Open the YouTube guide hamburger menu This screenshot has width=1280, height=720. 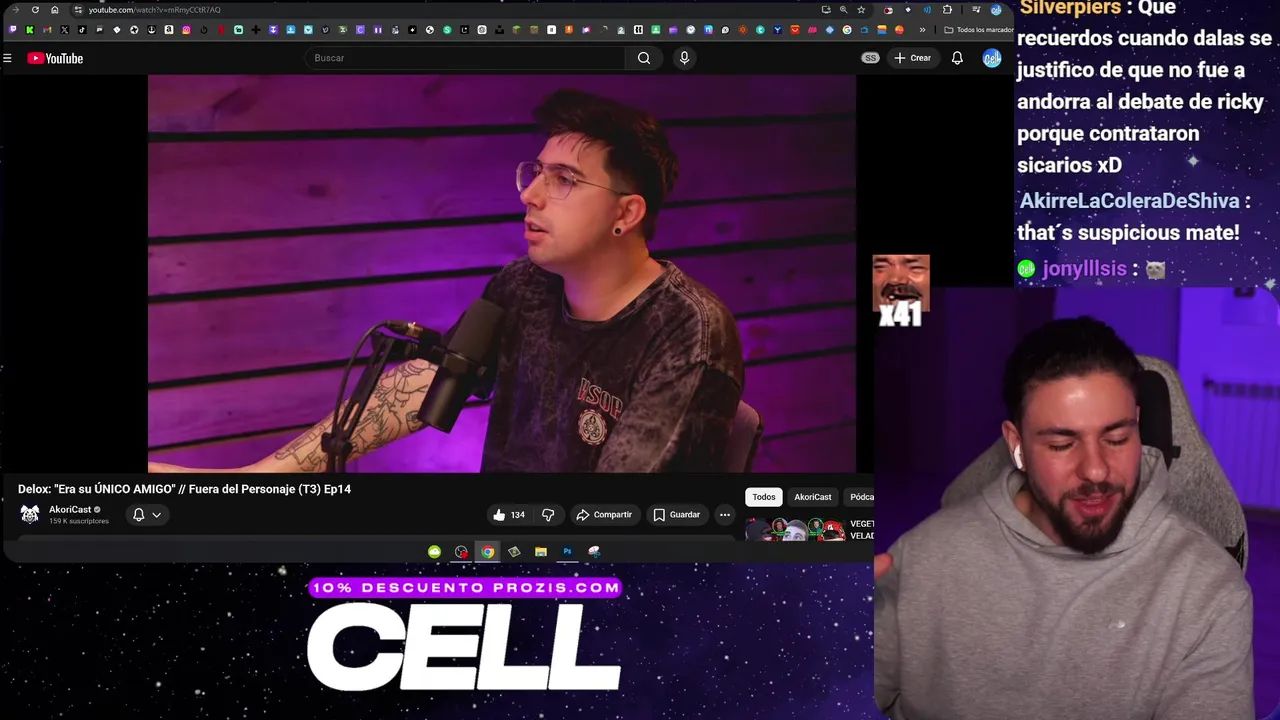(7, 58)
